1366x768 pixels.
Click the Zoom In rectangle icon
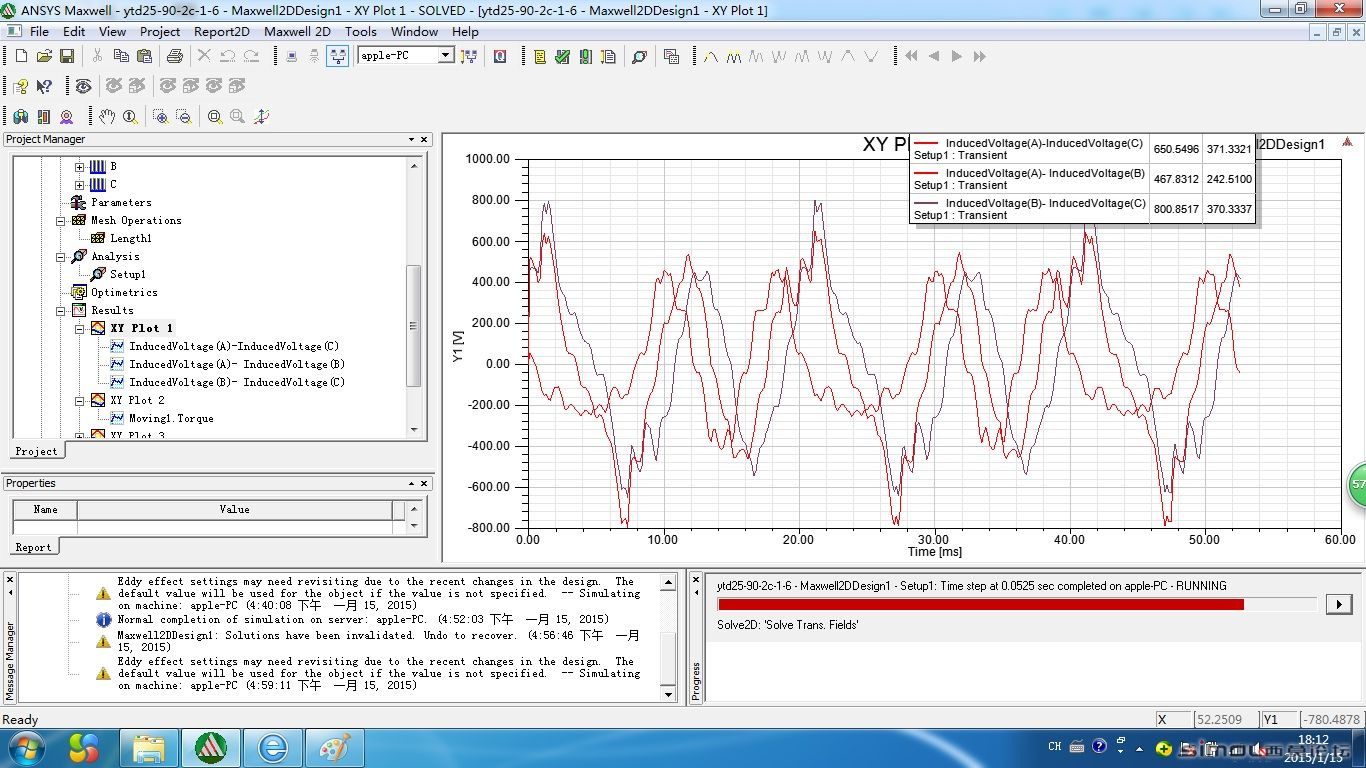click(x=160, y=116)
